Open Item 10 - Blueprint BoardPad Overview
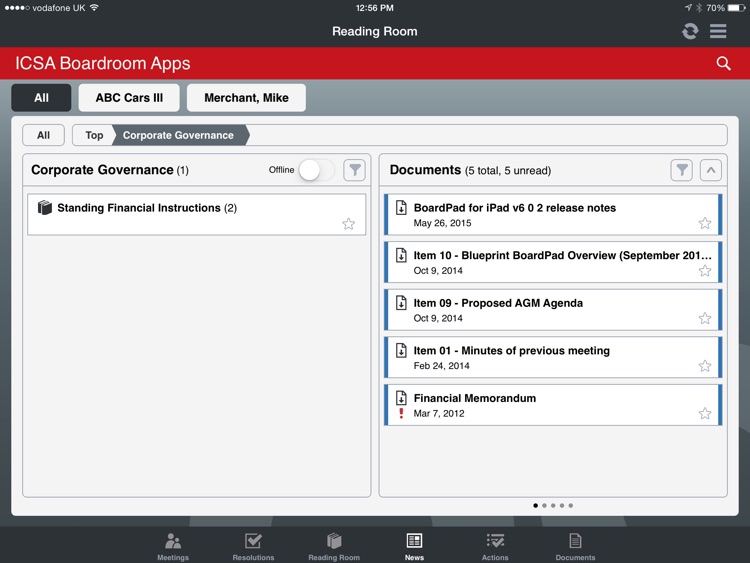This screenshot has width=750, height=563. point(553,262)
